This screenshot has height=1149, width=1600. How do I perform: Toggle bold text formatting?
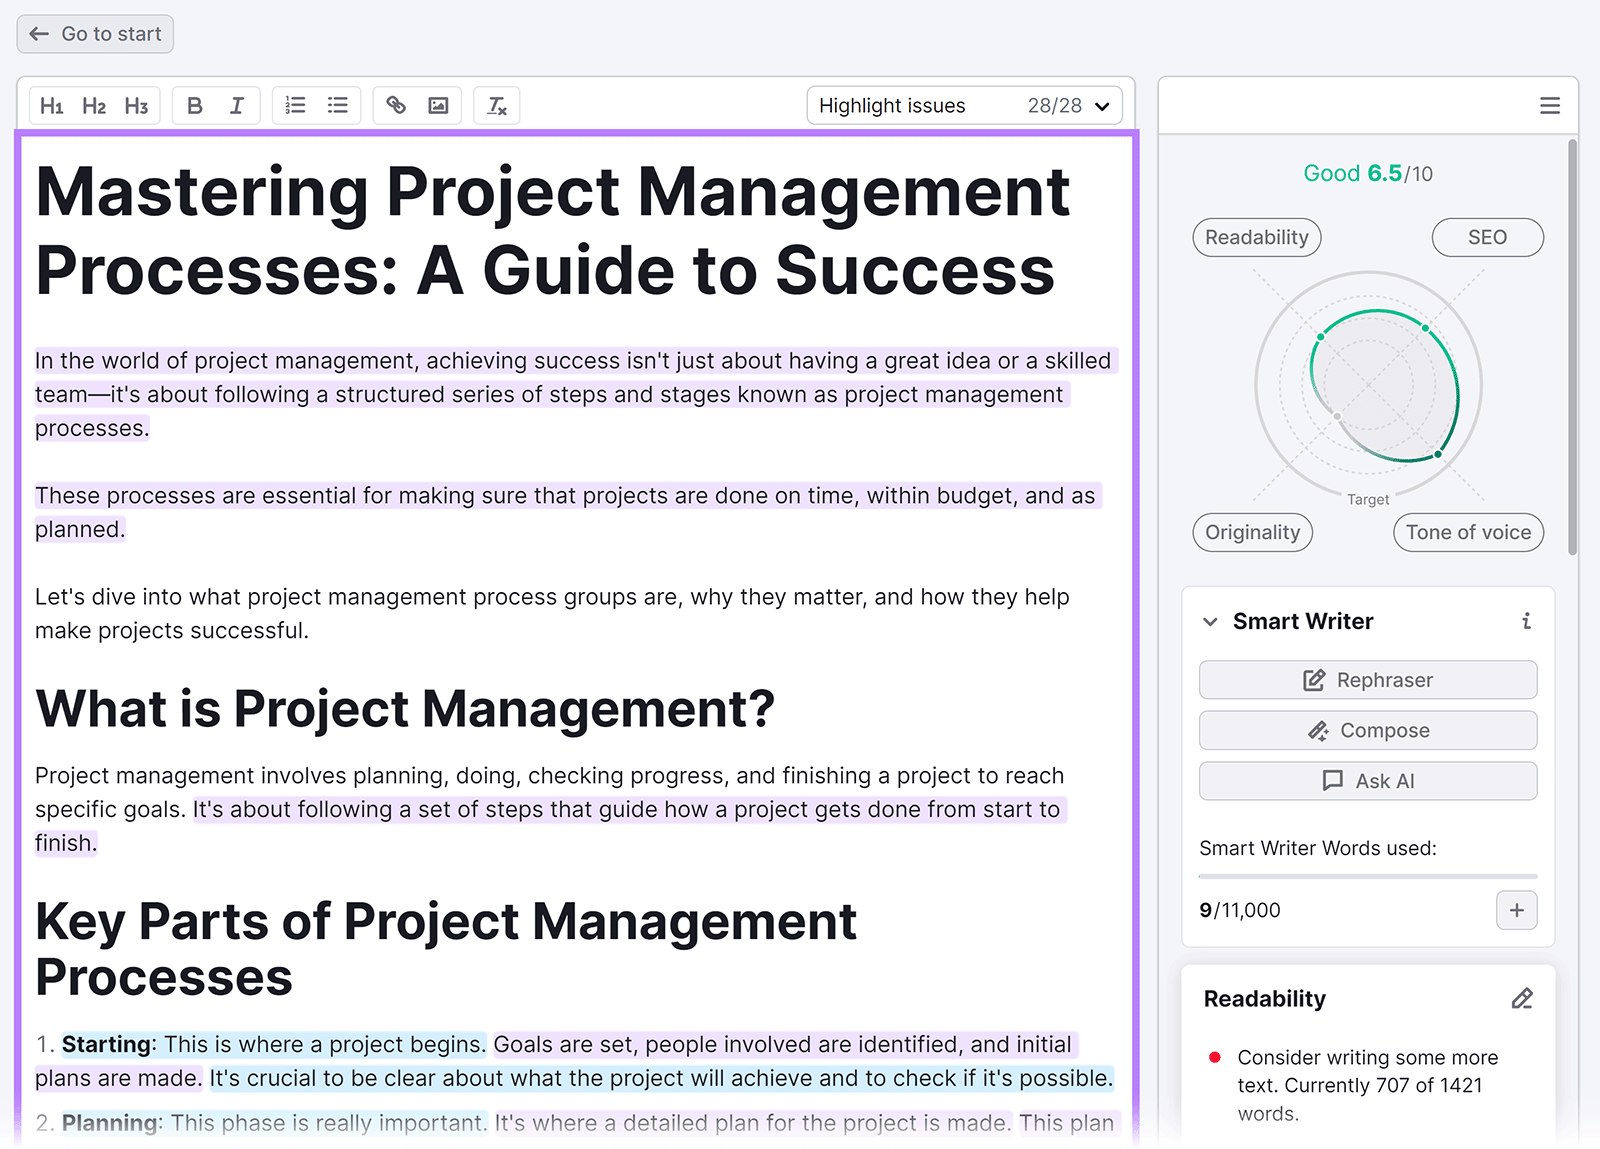click(195, 106)
